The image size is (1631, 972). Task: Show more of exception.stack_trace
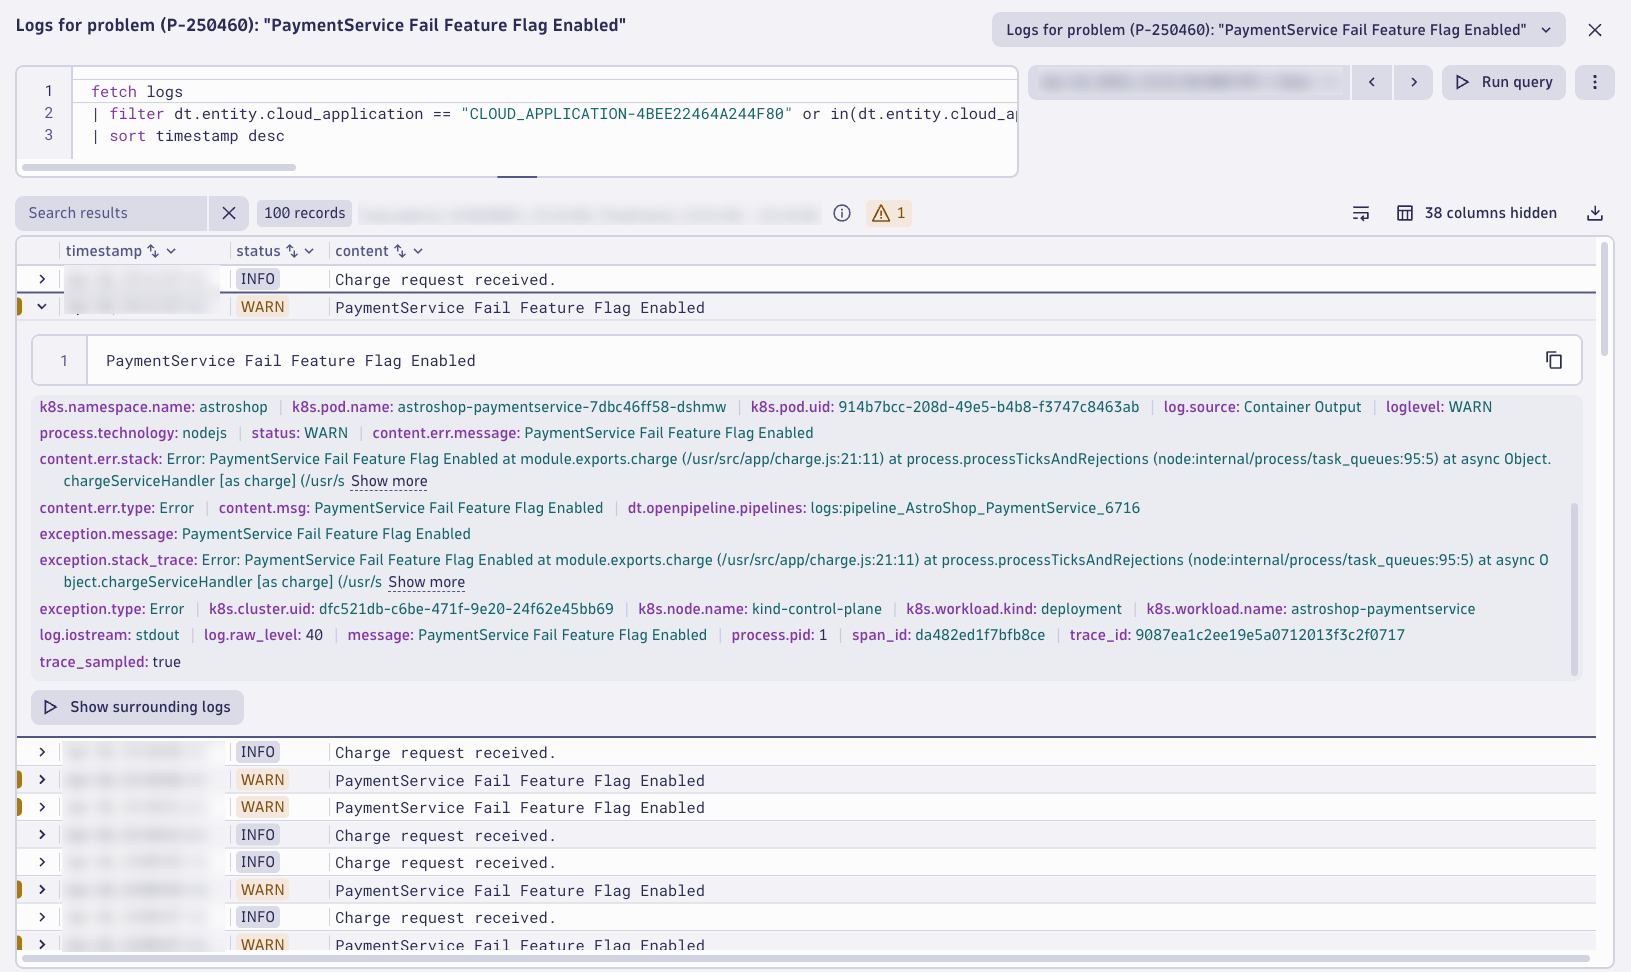[x=426, y=582]
